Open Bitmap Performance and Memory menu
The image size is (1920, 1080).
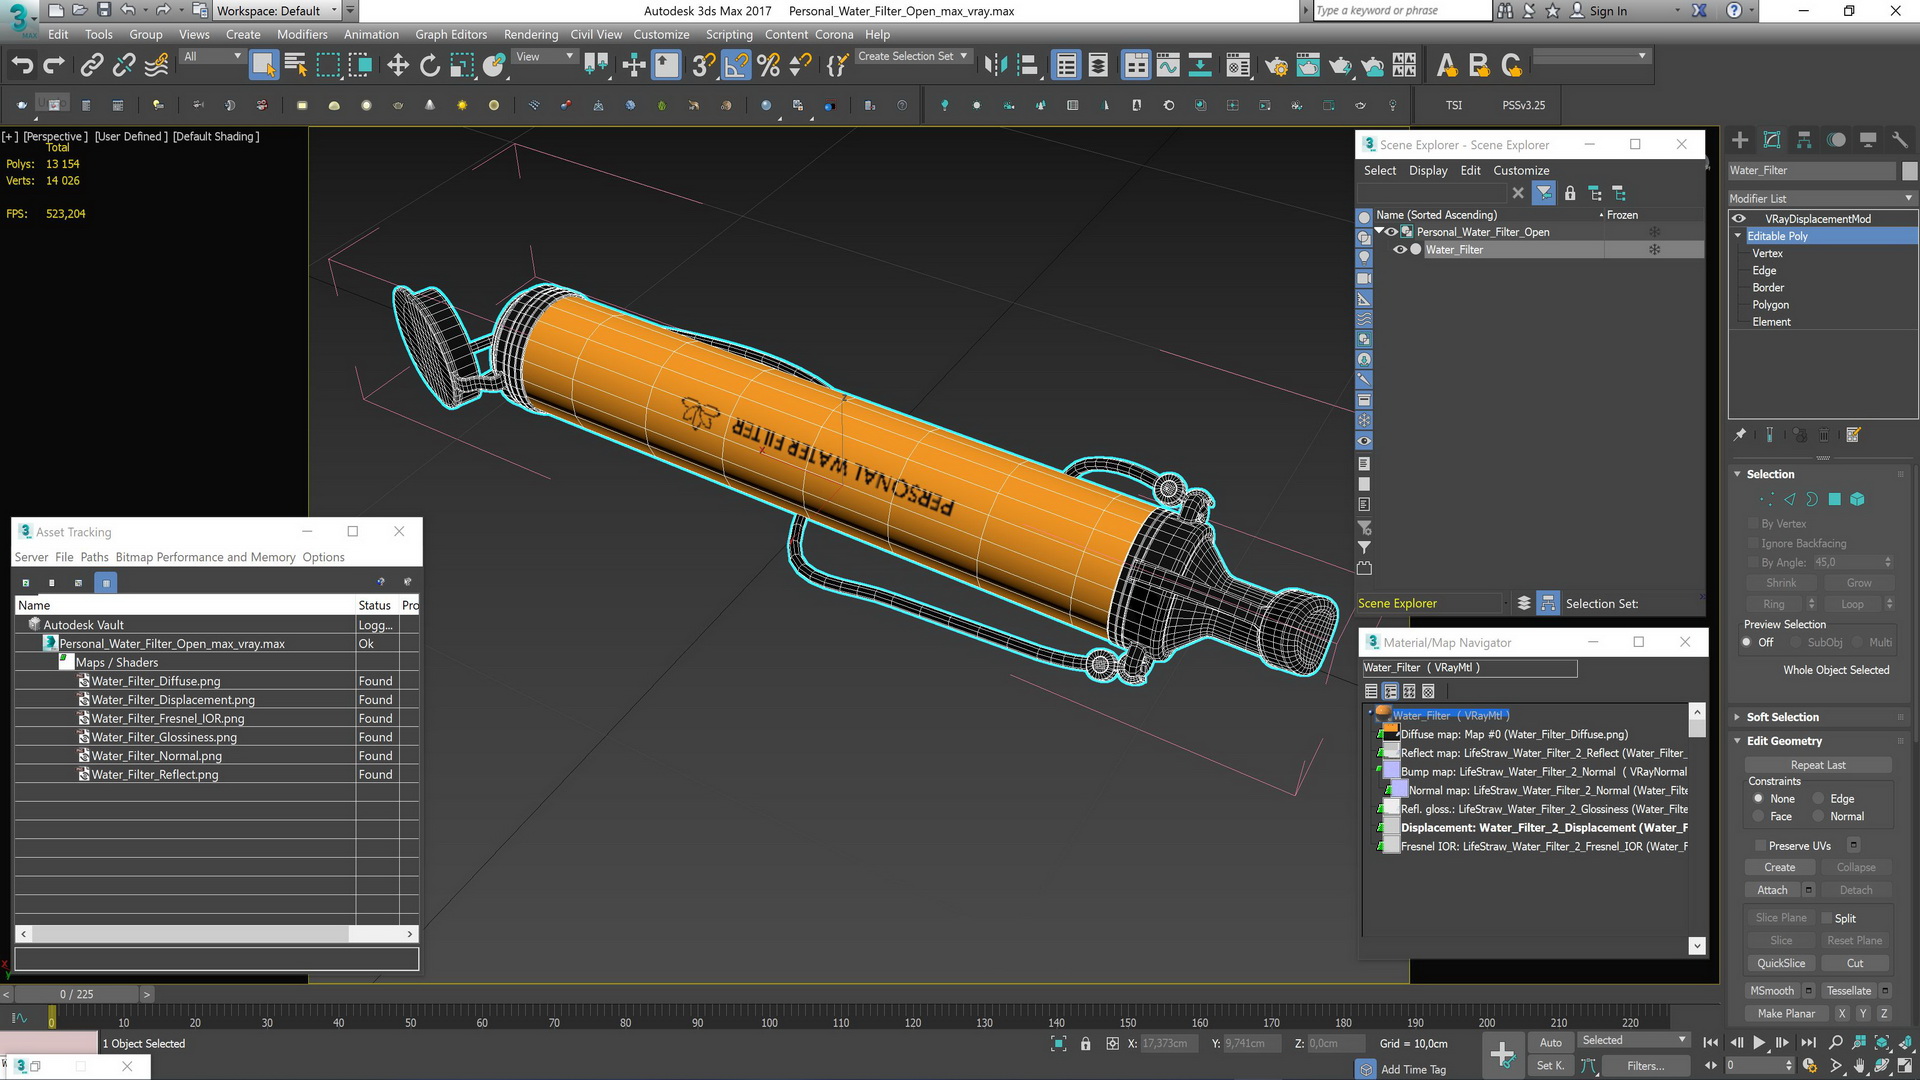coord(205,557)
